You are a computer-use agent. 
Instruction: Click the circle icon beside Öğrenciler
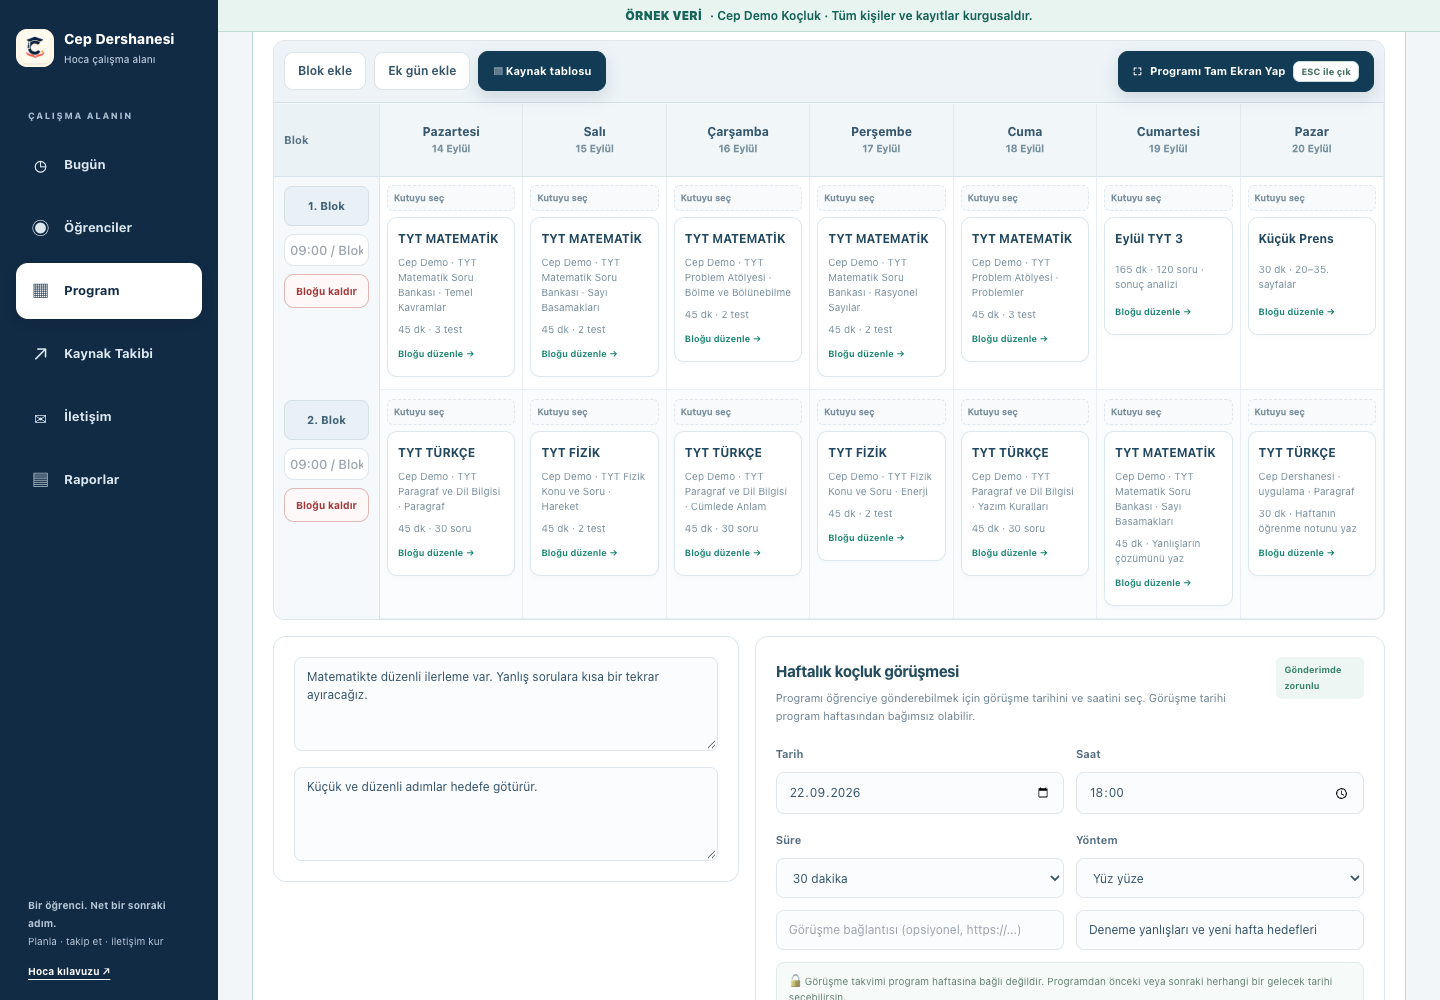(41, 228)
